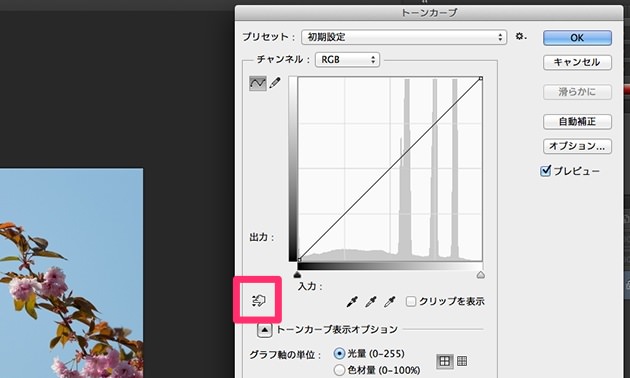Confirm with the OK button
The image size is (630, 378).
coord(577,38)
